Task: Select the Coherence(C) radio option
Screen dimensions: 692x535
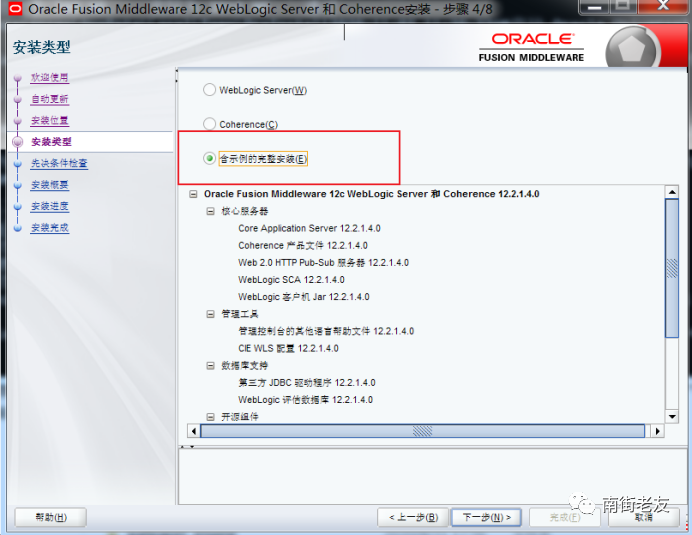Action: (x=209, y=124)
